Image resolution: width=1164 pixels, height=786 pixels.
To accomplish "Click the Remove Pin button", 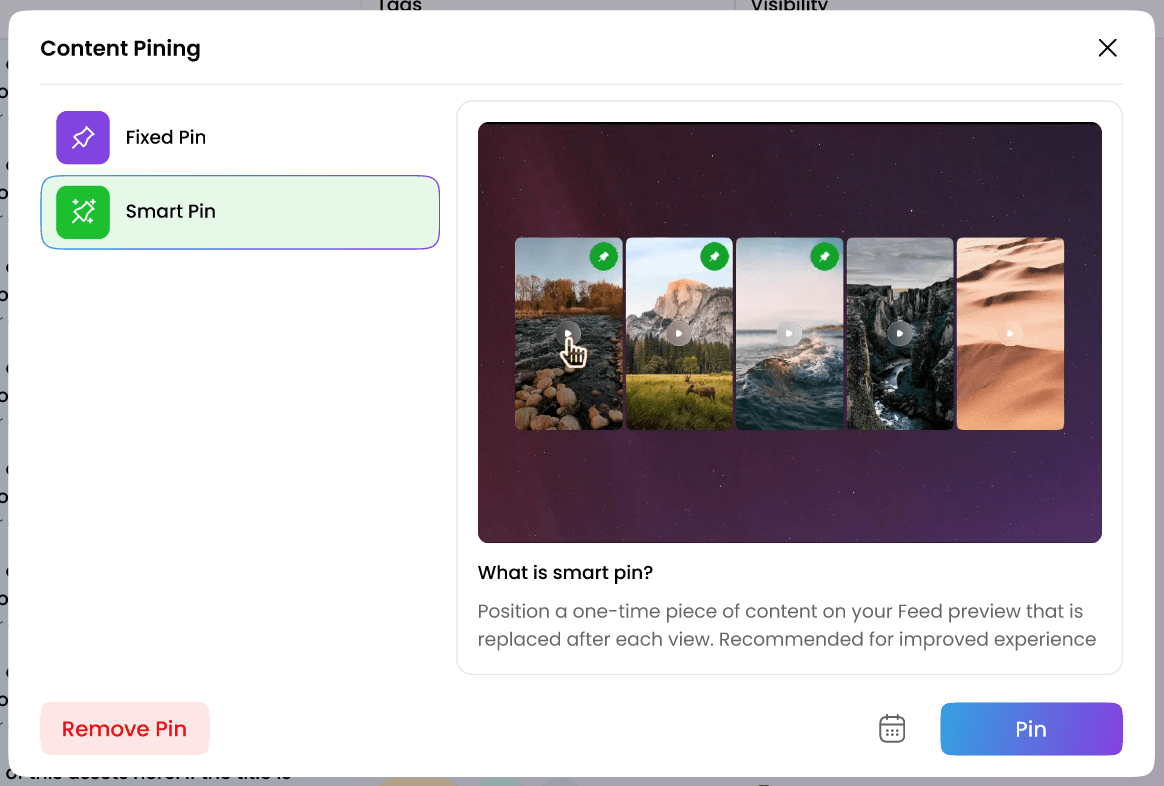I will [125, 729].
